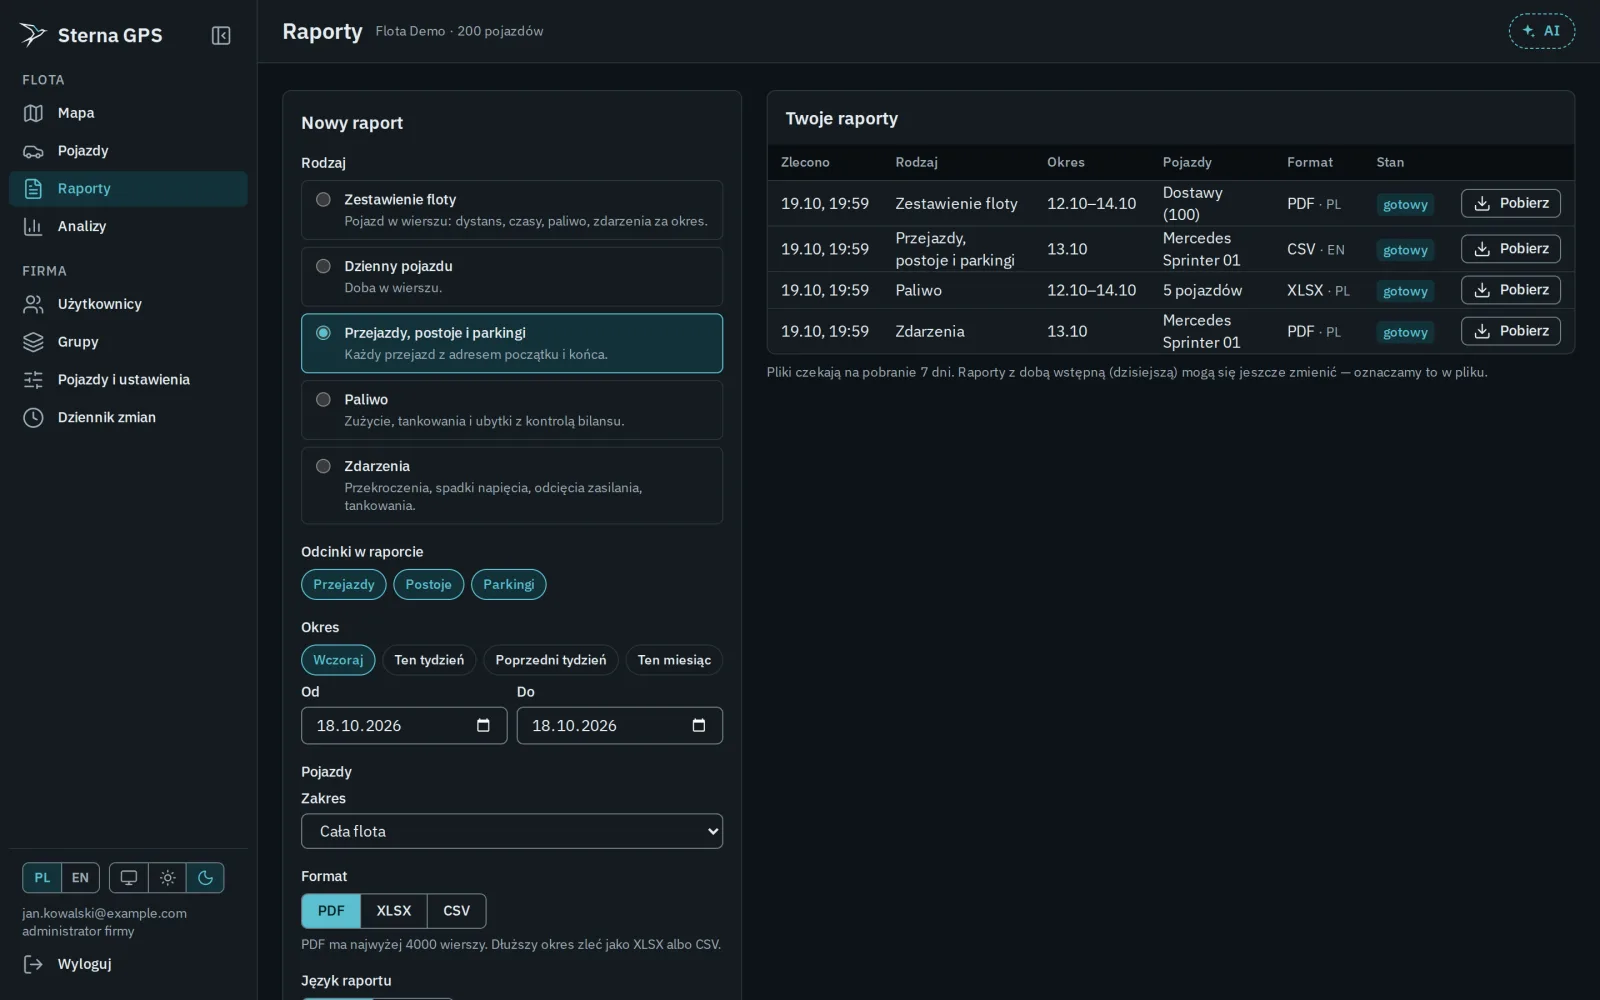Select the Zdarzenia report type

[512, 485]
